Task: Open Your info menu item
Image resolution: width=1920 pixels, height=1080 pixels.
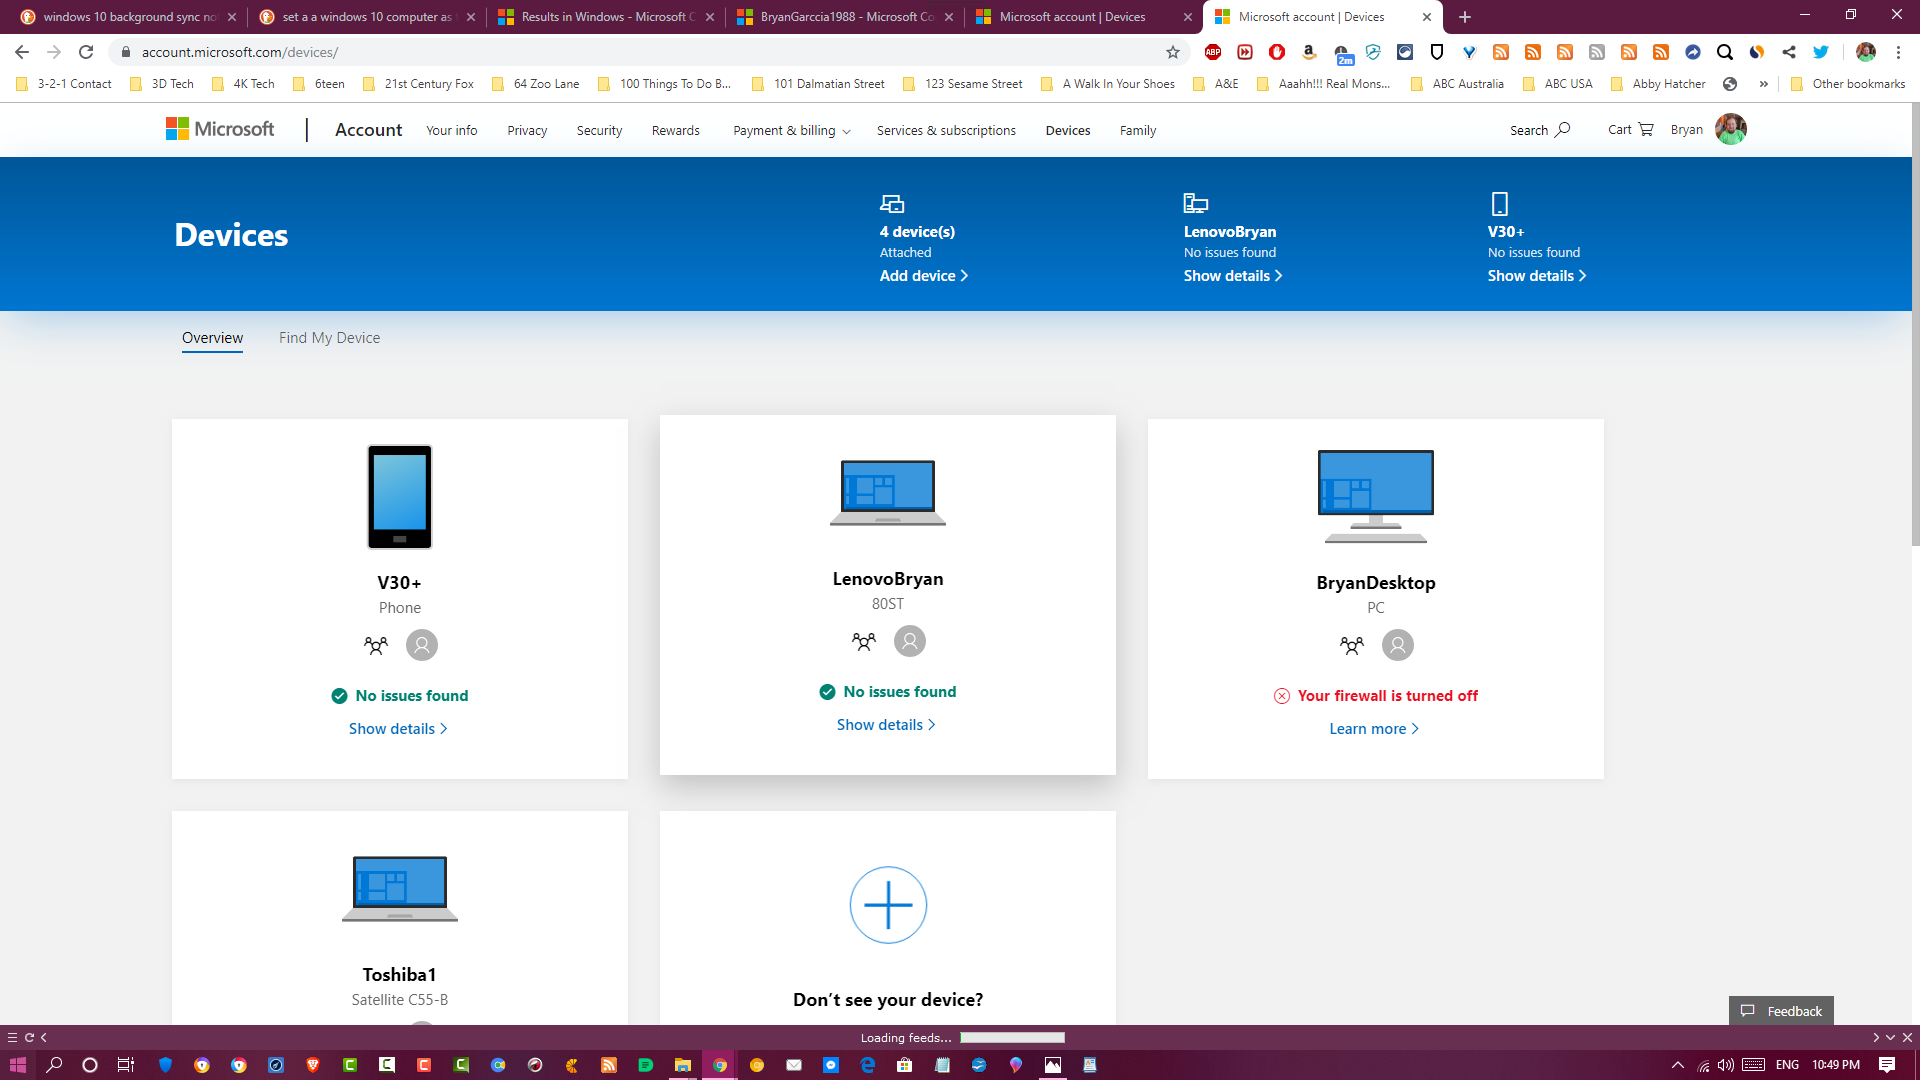Action: click(451, 131)
